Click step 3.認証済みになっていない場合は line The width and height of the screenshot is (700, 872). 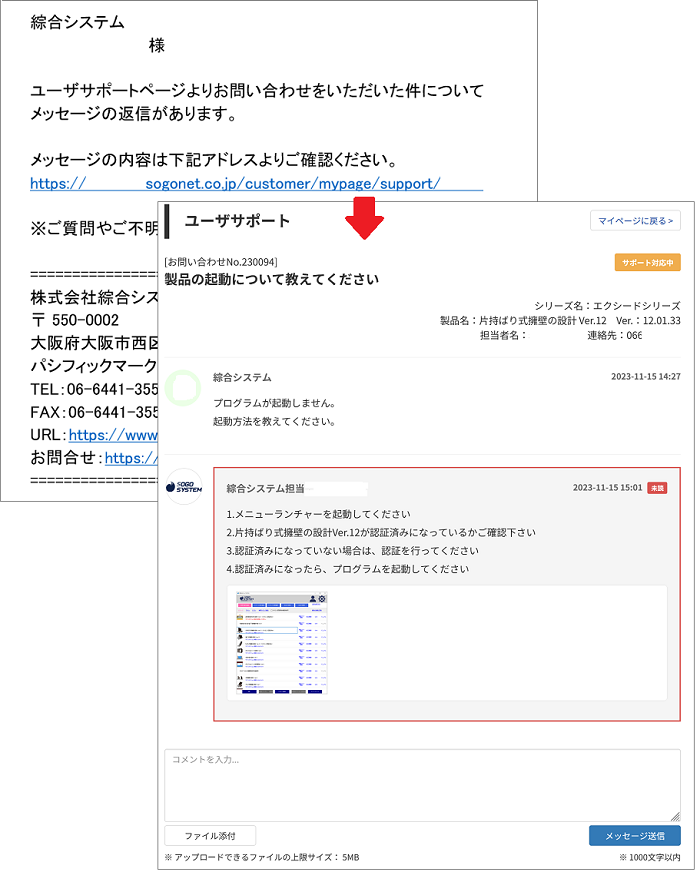tap(353, 551)
